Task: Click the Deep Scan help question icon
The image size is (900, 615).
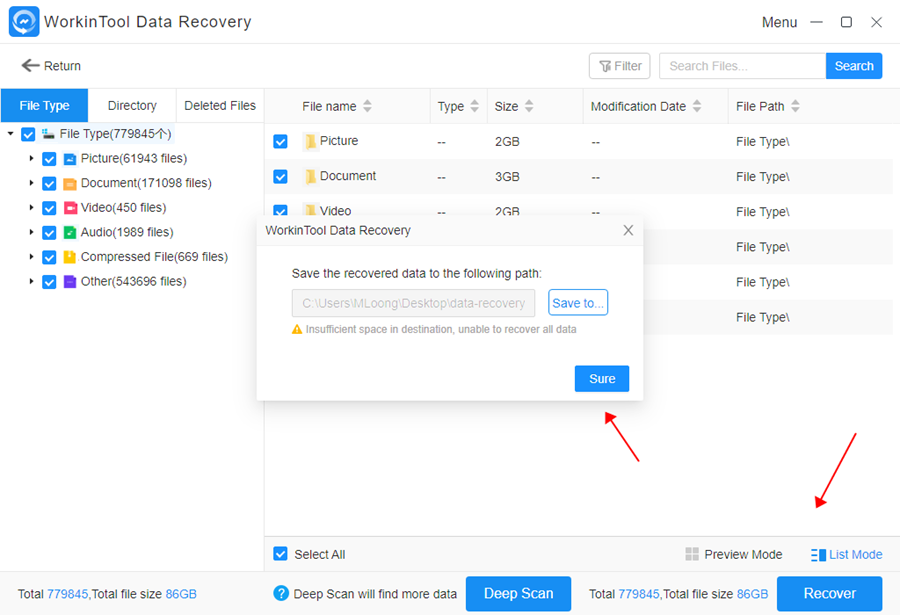Action: (281, 593)
